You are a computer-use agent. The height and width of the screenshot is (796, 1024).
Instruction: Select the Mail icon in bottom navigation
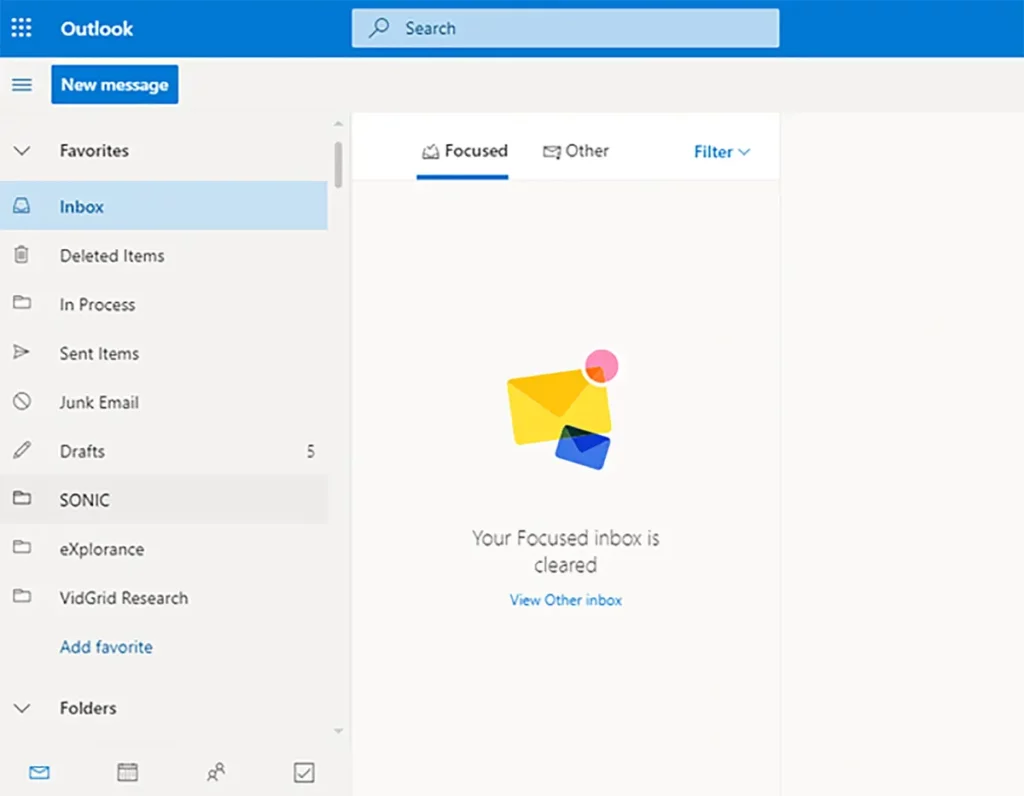[x=38, y=771]
